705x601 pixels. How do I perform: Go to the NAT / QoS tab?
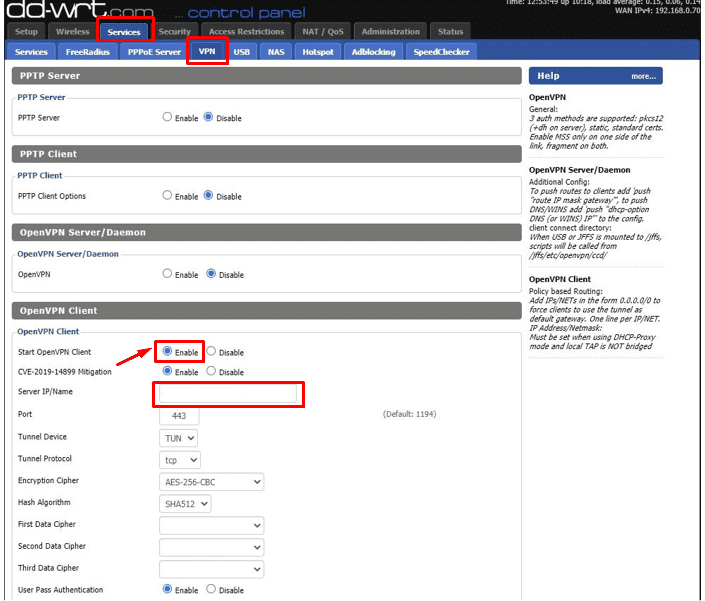coord(322,32)
